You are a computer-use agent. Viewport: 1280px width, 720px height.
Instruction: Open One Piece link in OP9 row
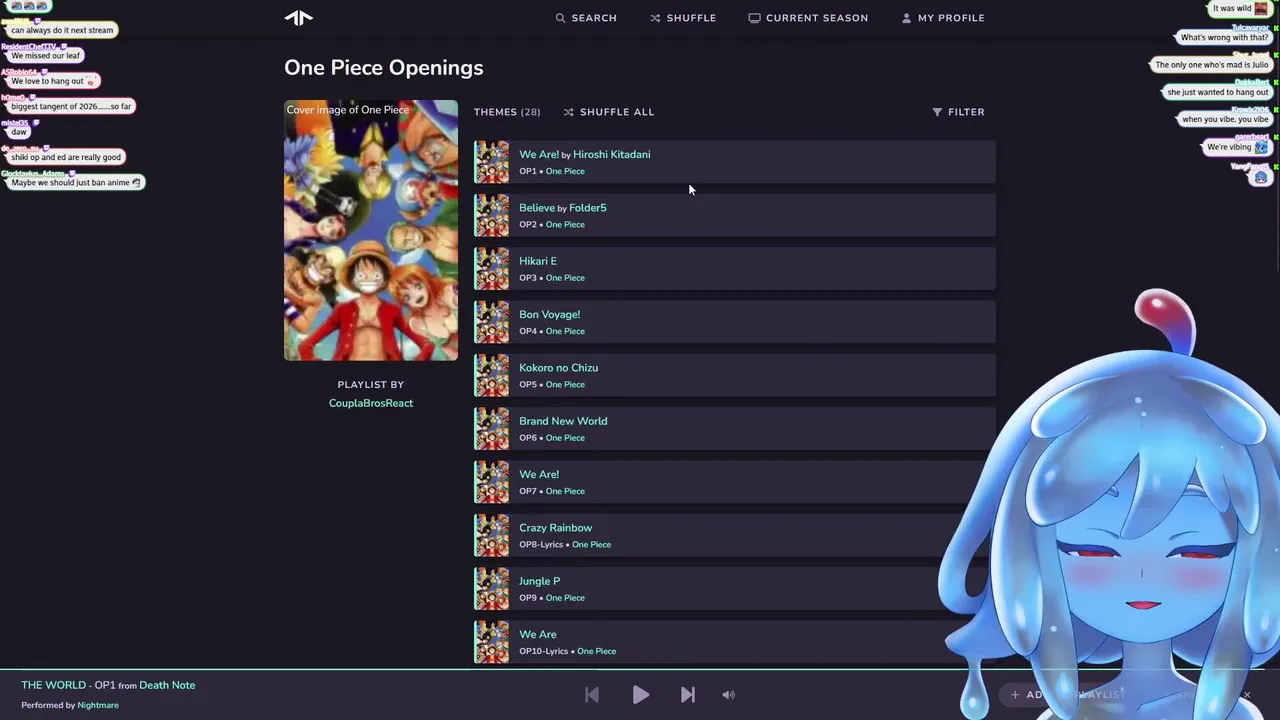(565, 598)
